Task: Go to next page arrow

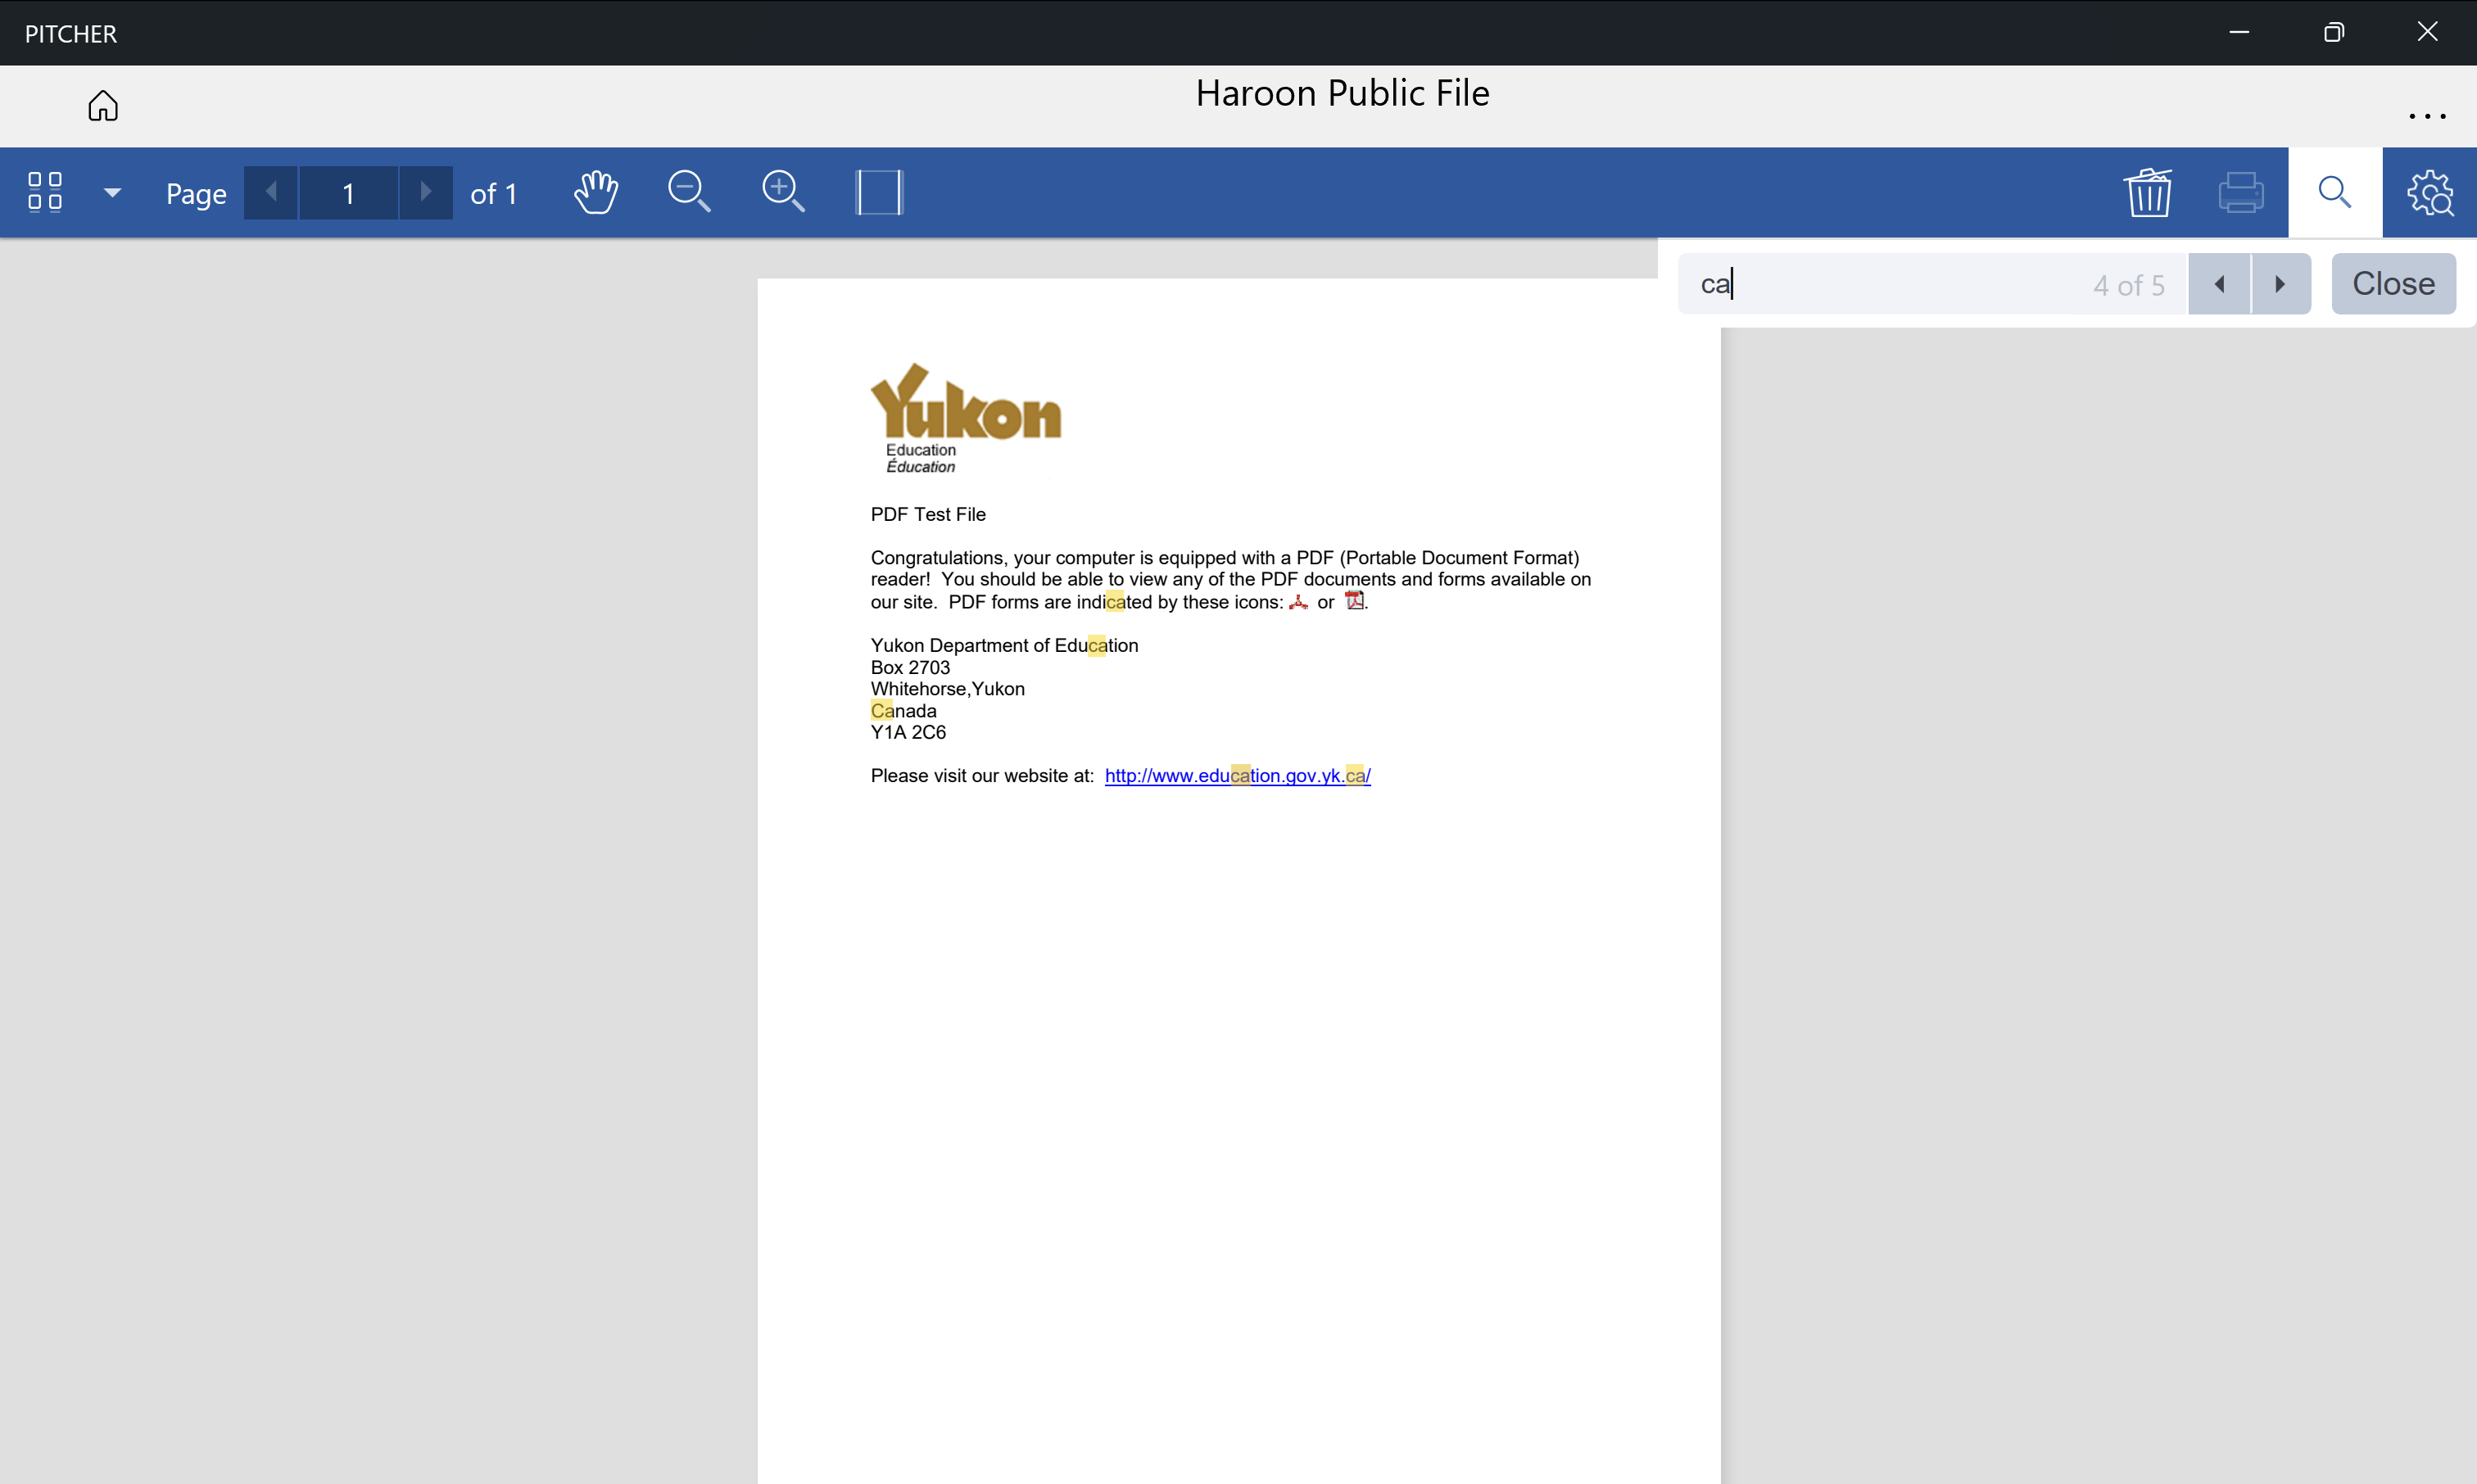Action: [x=426, y=192]
